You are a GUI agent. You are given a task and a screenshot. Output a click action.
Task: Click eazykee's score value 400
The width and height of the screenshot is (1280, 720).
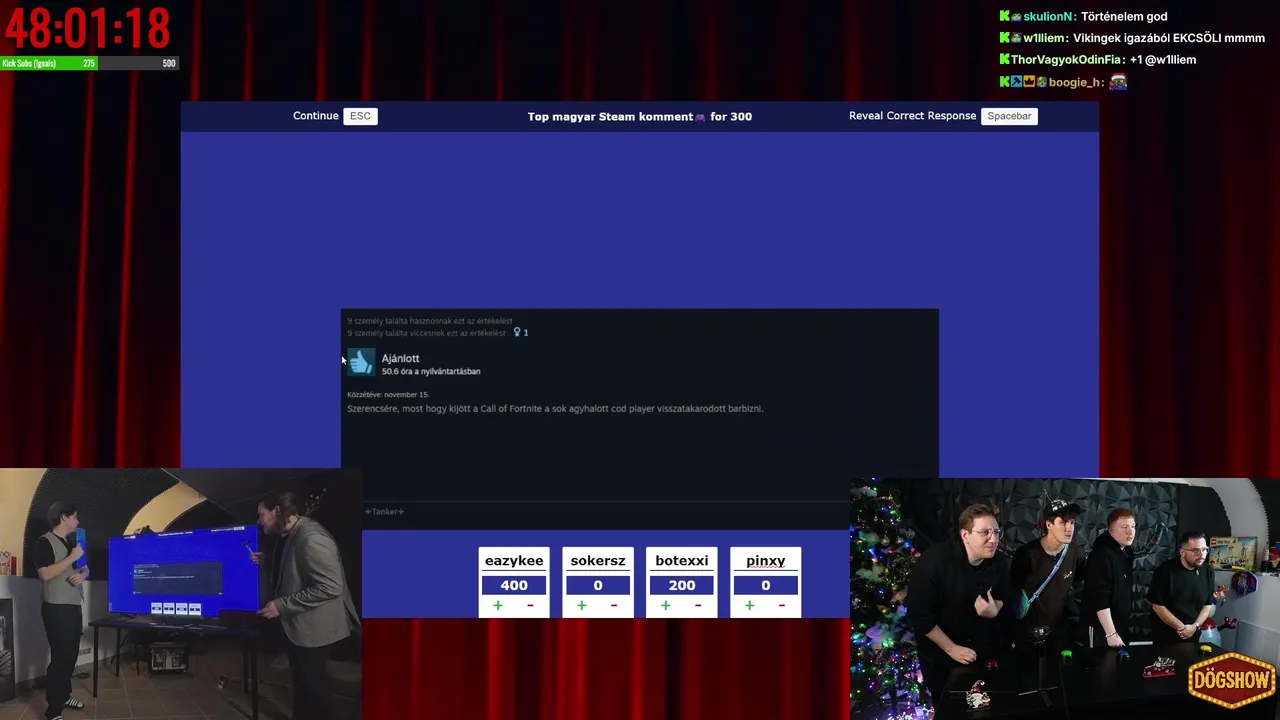[x=514, y=586]
